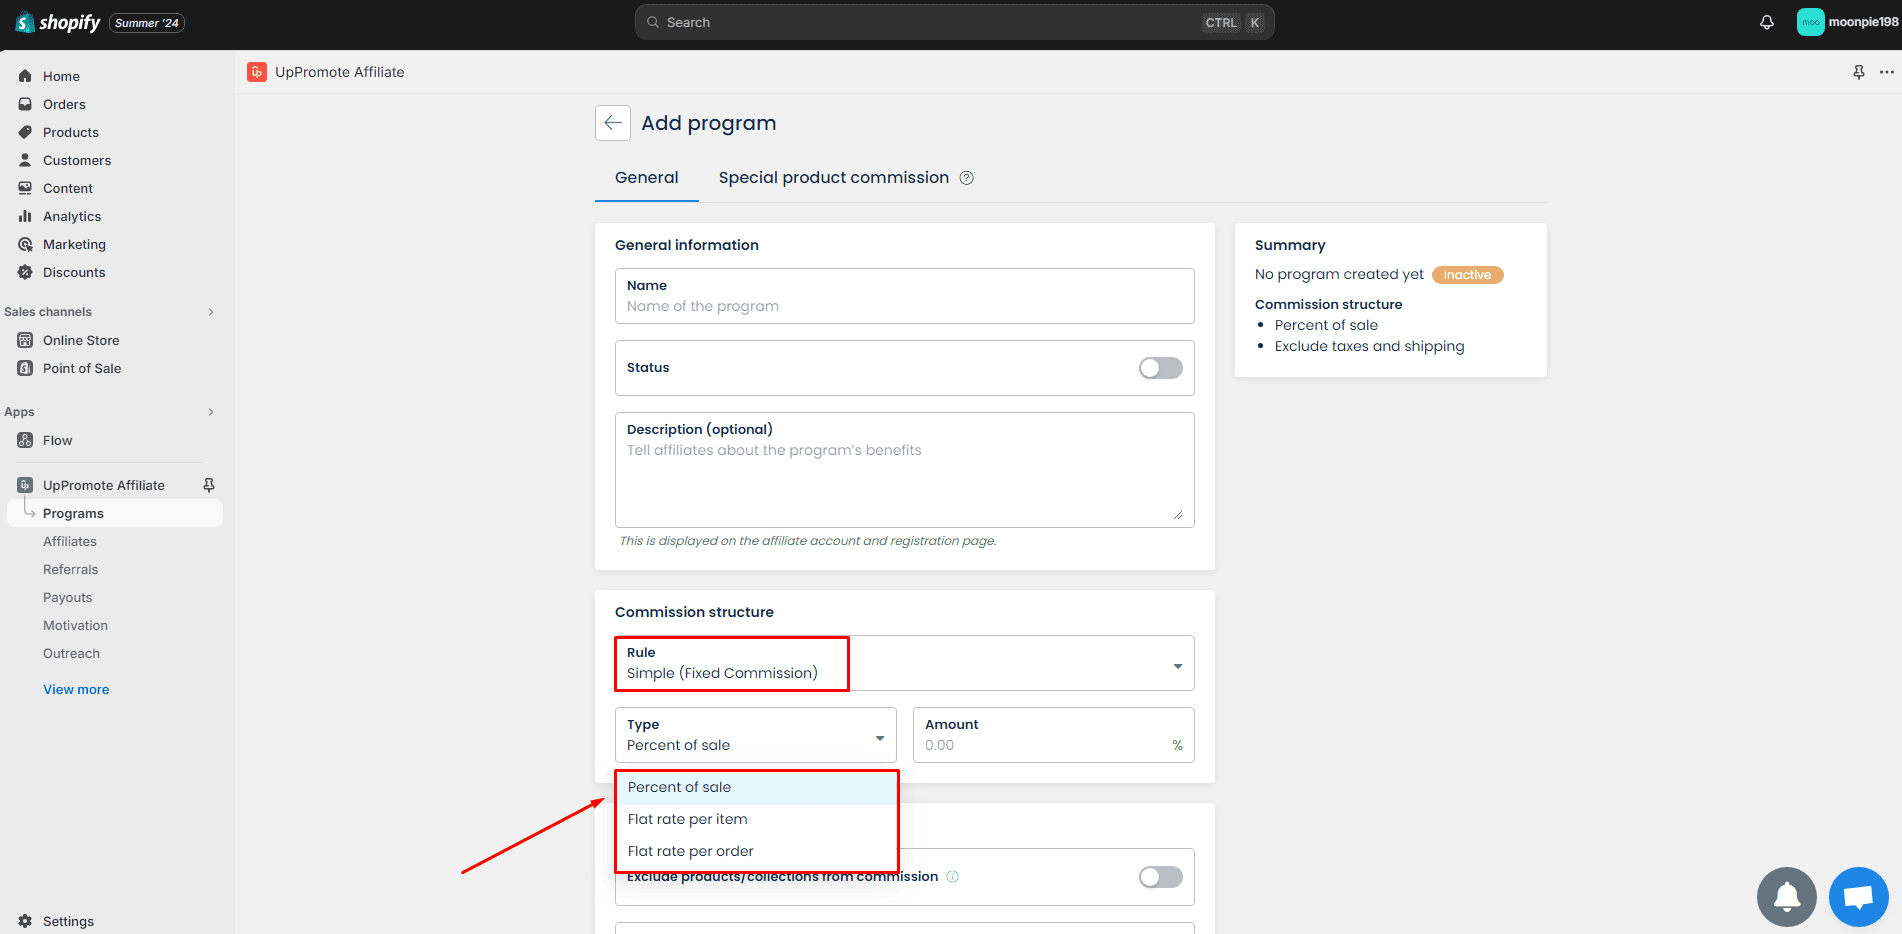Go back with the arrow button
This screenshot has width=1902, height=934.
coord(613,123)
